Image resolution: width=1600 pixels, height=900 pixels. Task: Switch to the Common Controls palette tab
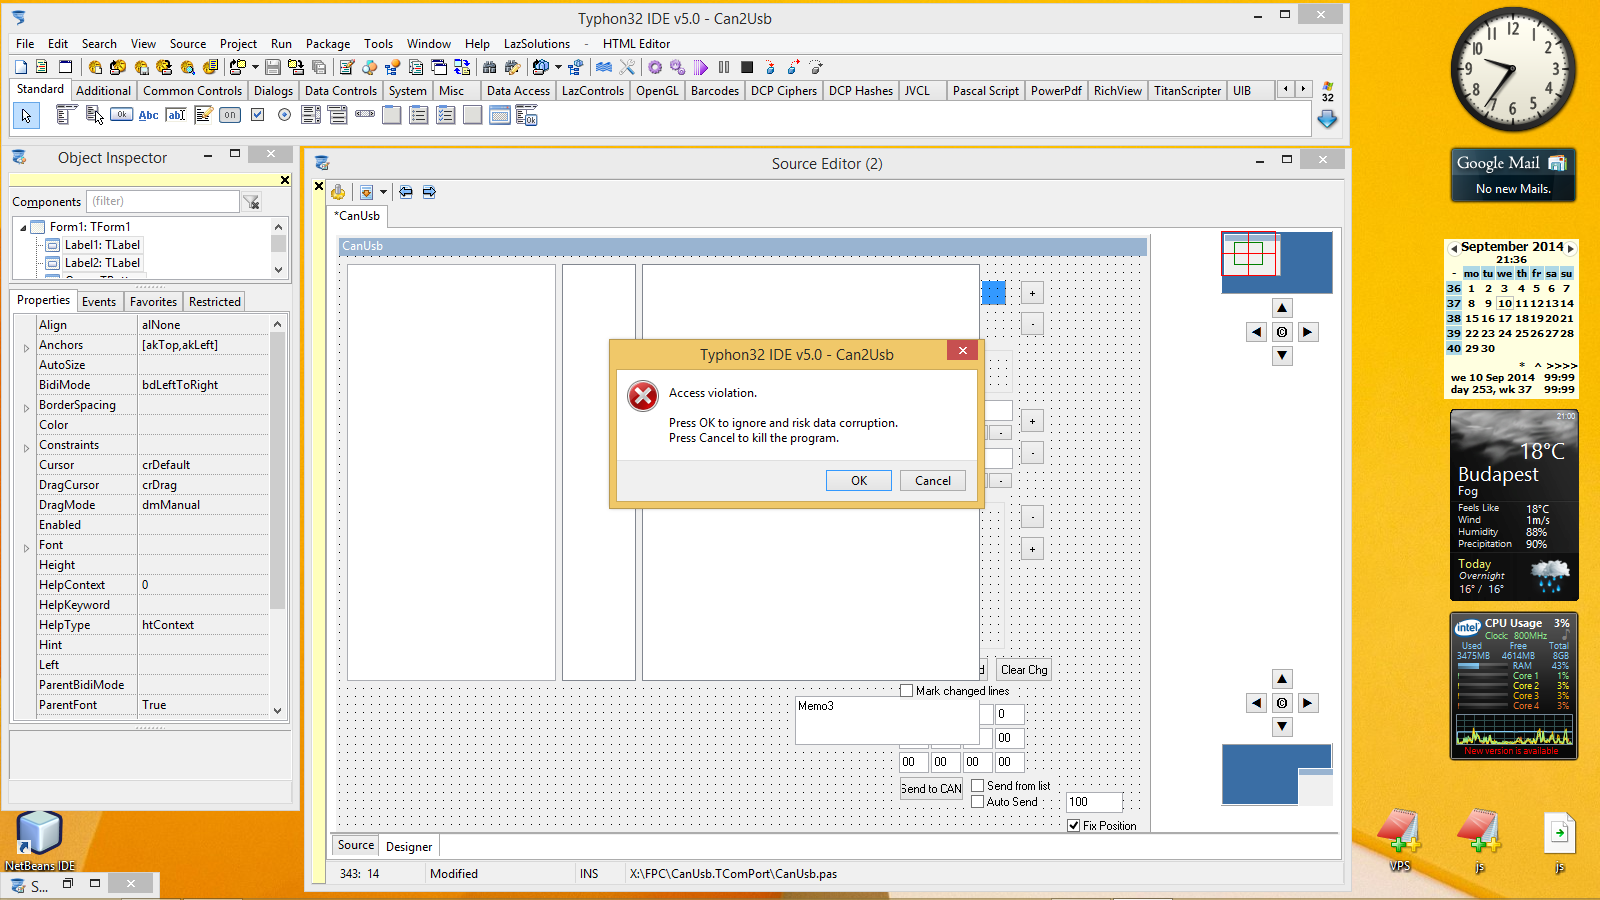192,91
